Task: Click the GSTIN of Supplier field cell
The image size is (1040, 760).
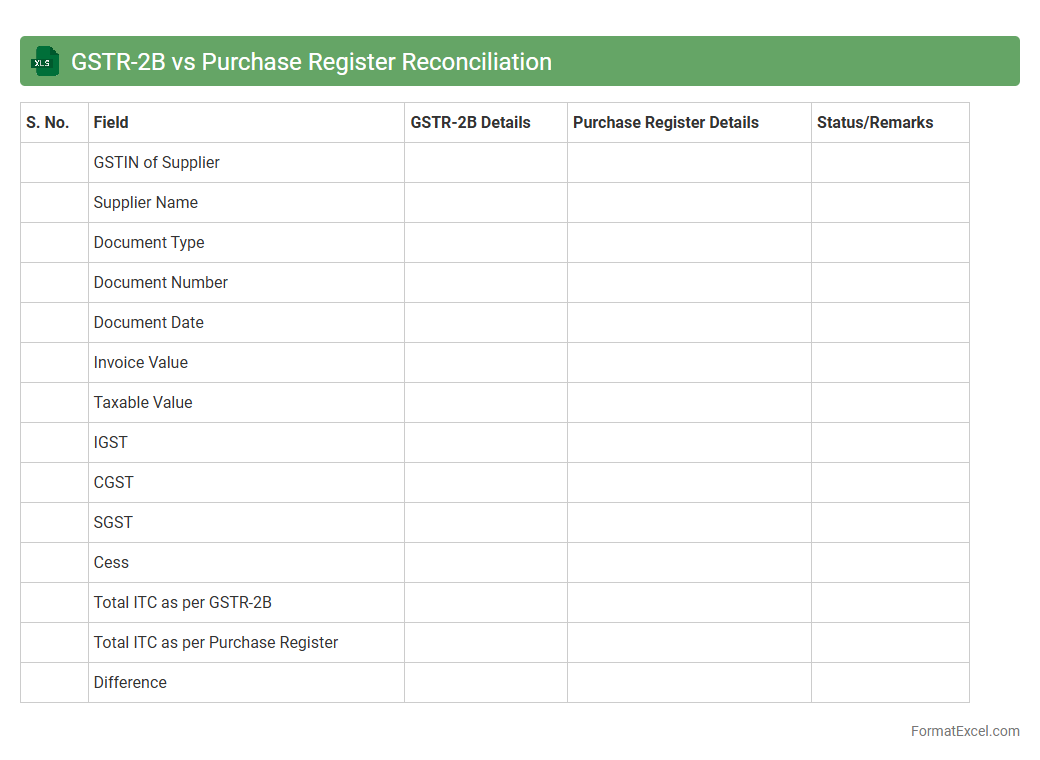Action: point(157,163)
